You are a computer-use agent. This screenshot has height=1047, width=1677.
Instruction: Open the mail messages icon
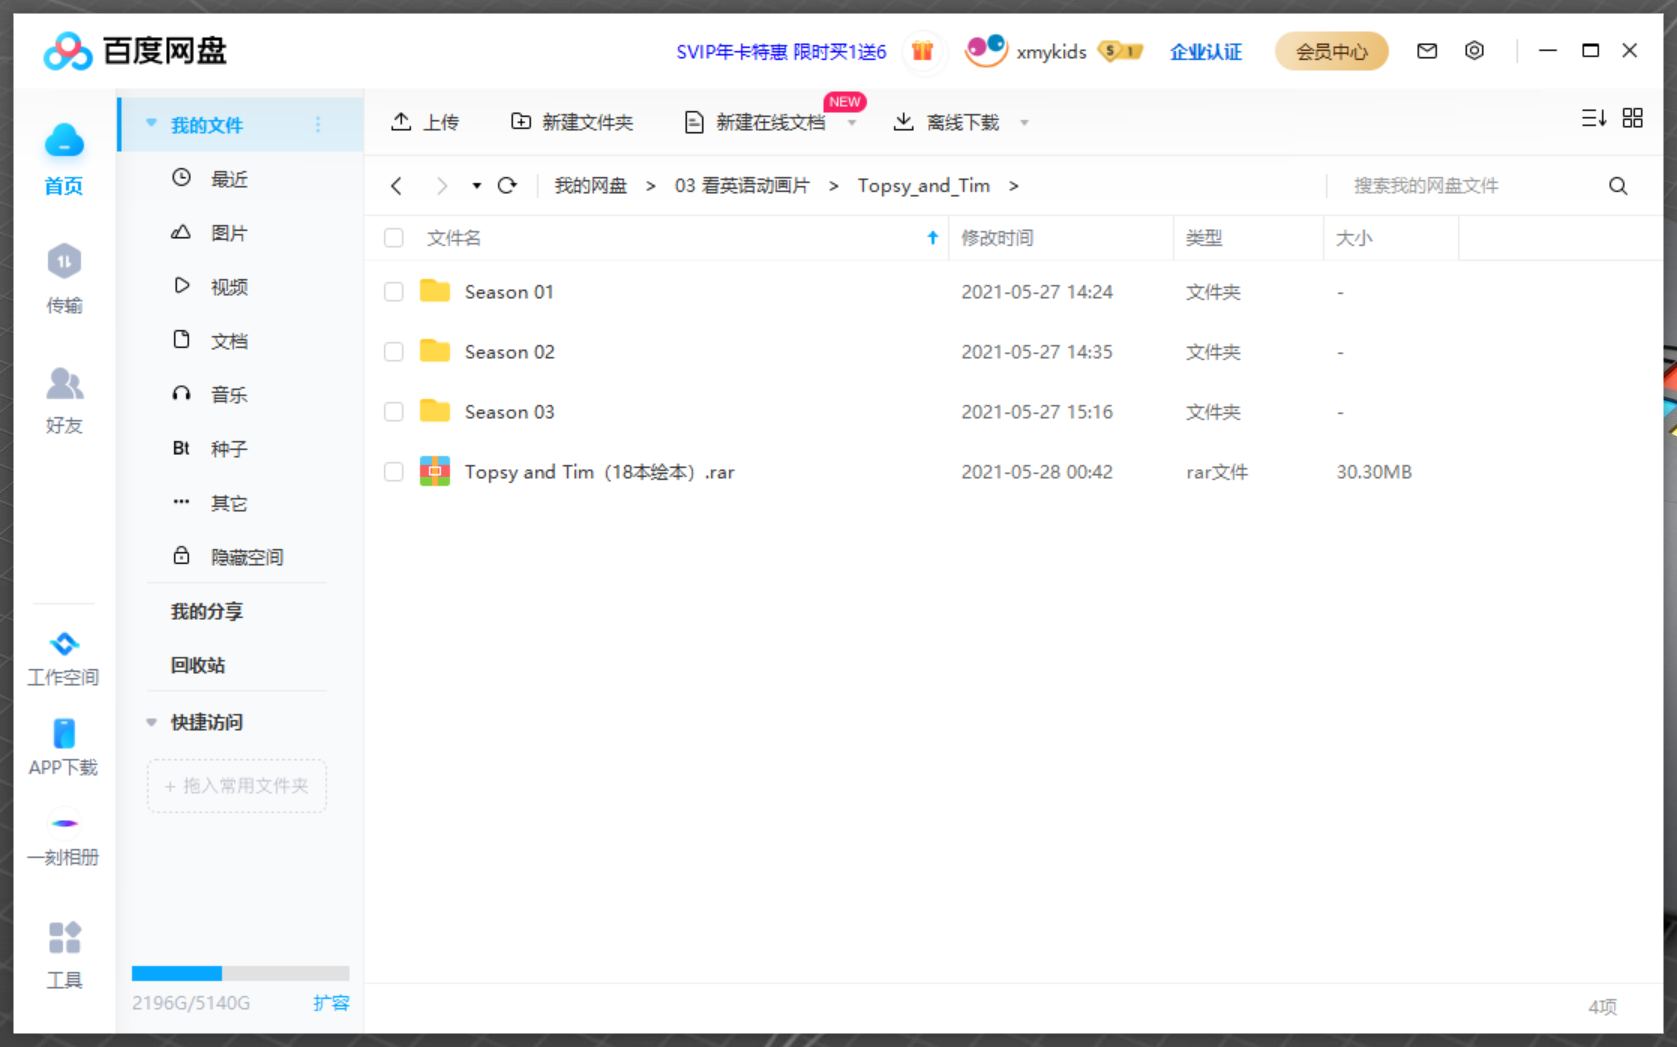point(1427,51)
